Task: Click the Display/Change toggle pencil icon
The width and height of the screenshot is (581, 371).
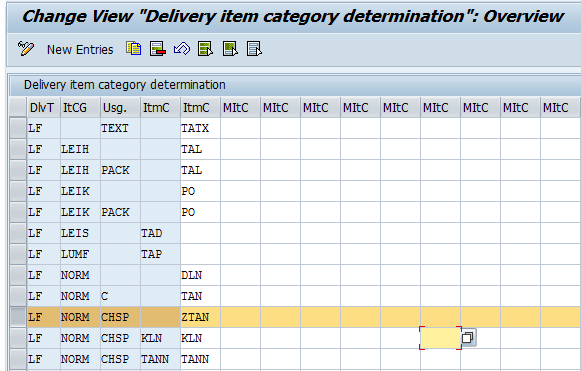Action: click(26, 49)
